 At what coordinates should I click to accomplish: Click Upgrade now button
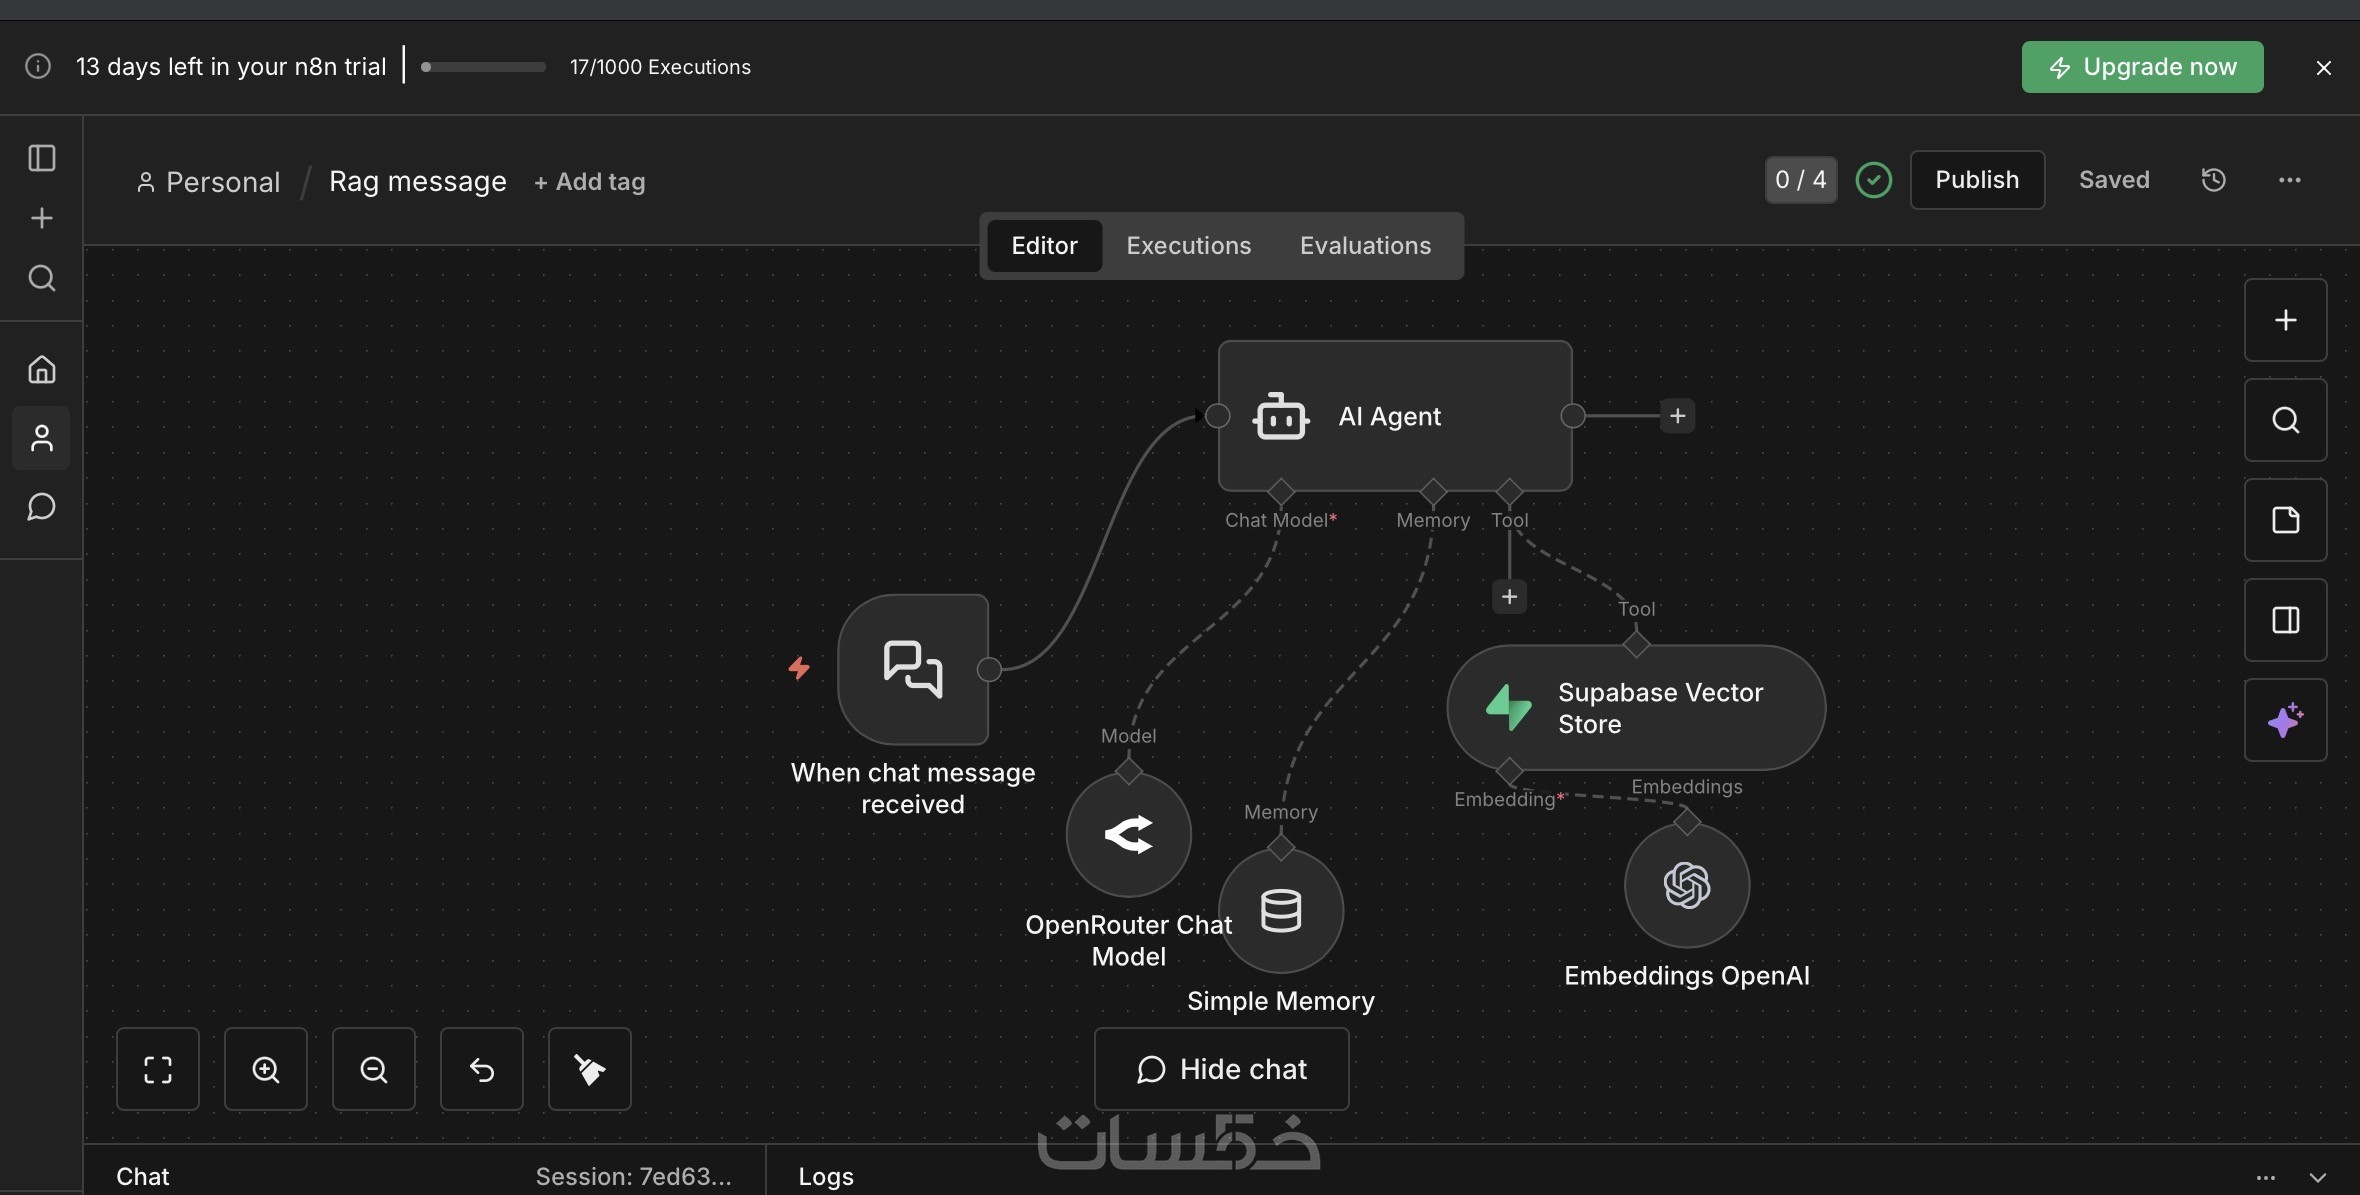2142,67
